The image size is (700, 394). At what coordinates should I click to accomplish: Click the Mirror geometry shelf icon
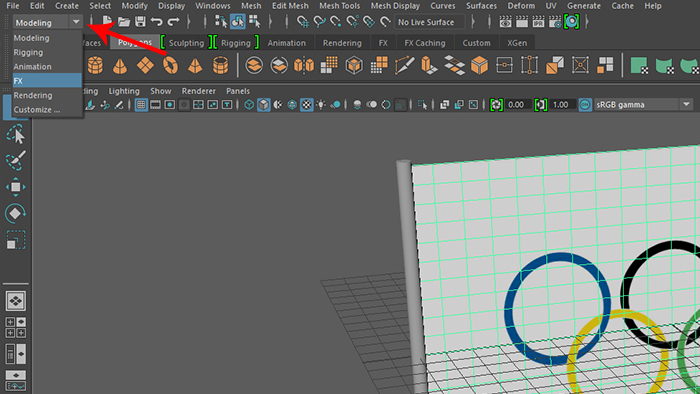click(x=304, y=66)
